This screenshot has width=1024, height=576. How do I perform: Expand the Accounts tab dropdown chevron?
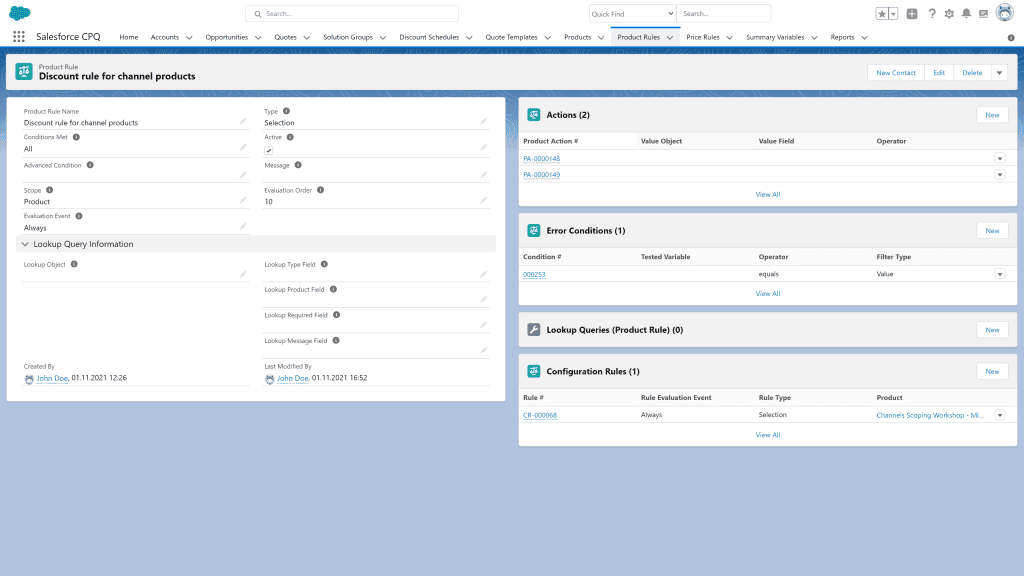pos(189,38)
